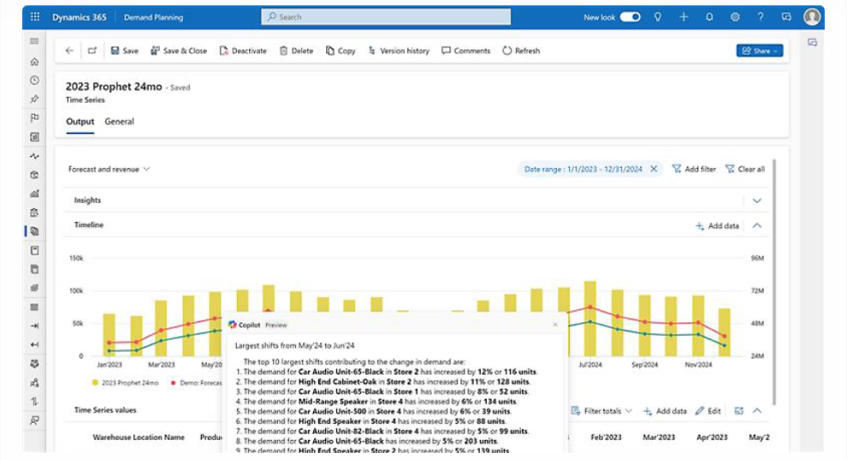The height and width of the screenshot is (460, 847).
Task: Click Delete in the toolbar
Action: pos(297,51)
